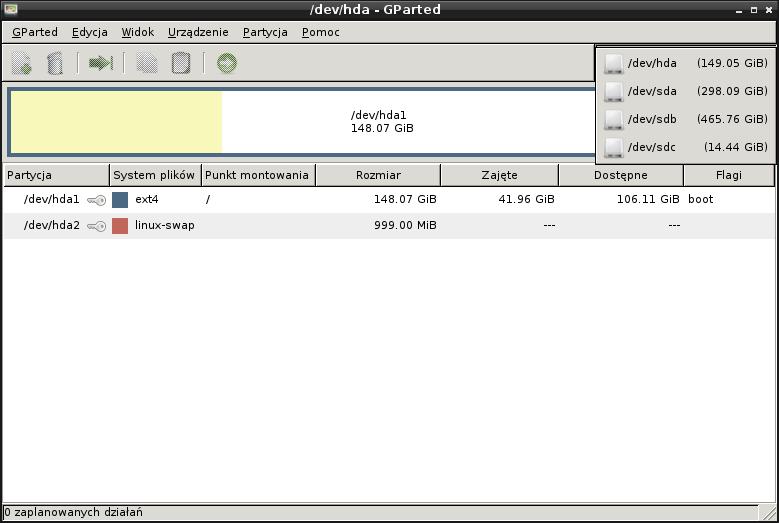The image size is (779, 523).
Task: Click the 999.00 MiB size cell
Action: click(x=405, y=225)
